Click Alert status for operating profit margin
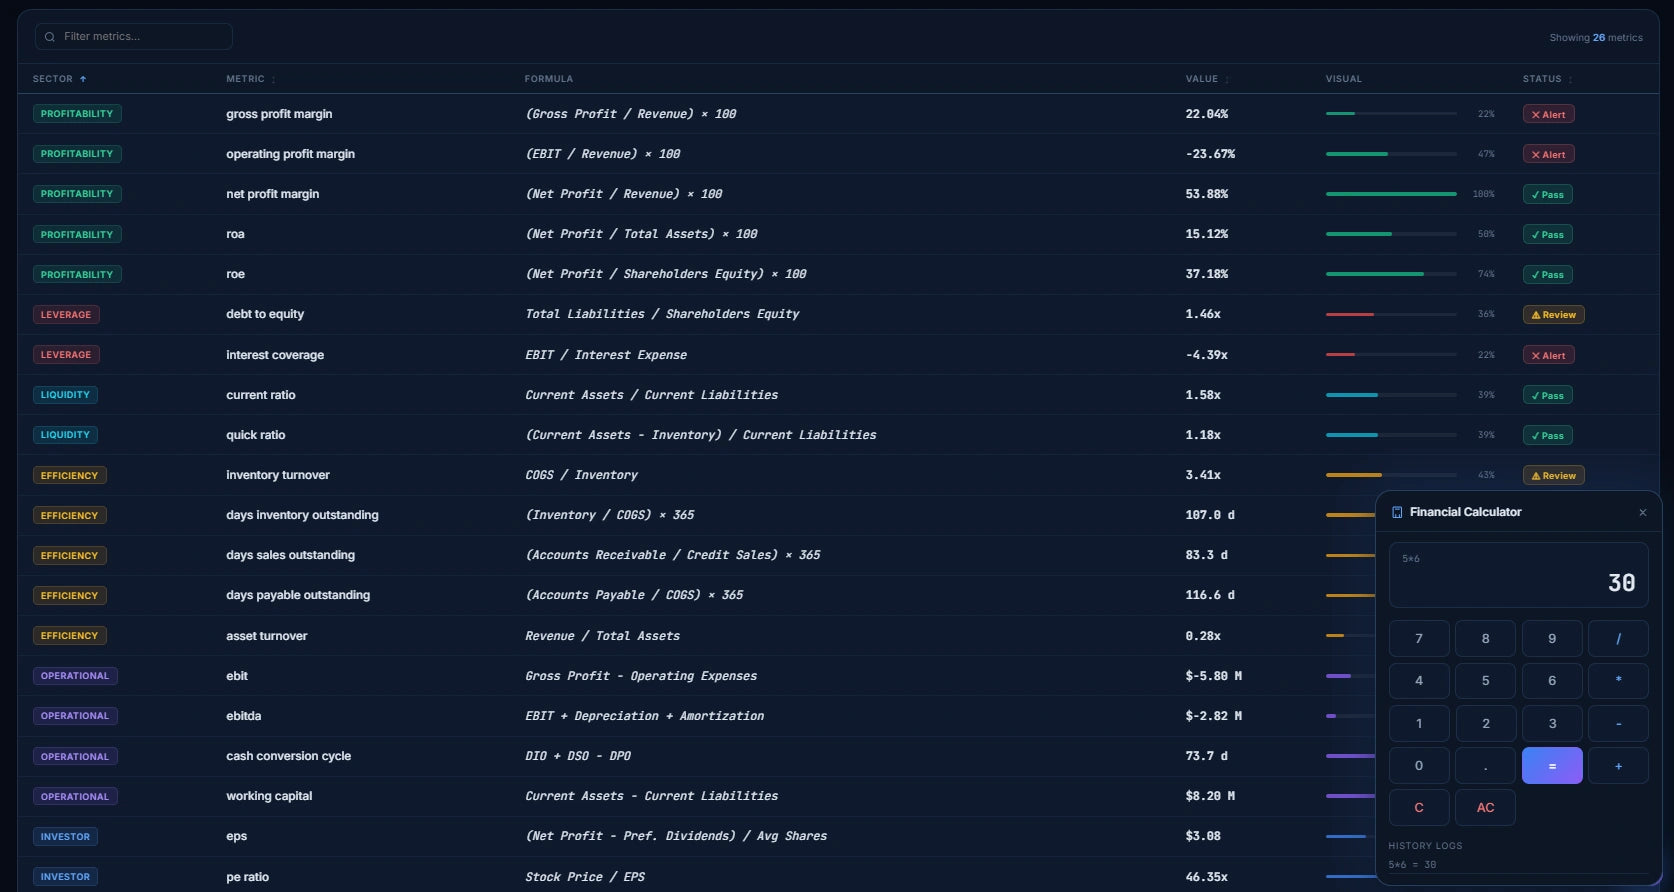1674x892 pixels. 1548,154
